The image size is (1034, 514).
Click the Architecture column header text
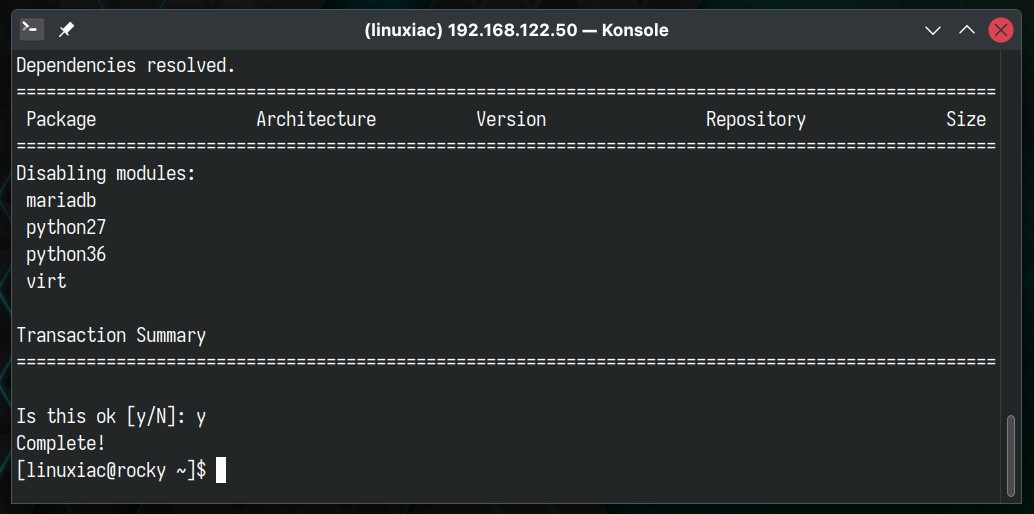pos(316,119)
